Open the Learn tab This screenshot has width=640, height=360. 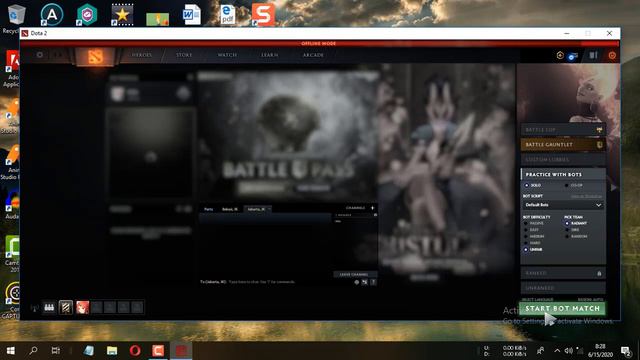point(269,55)
